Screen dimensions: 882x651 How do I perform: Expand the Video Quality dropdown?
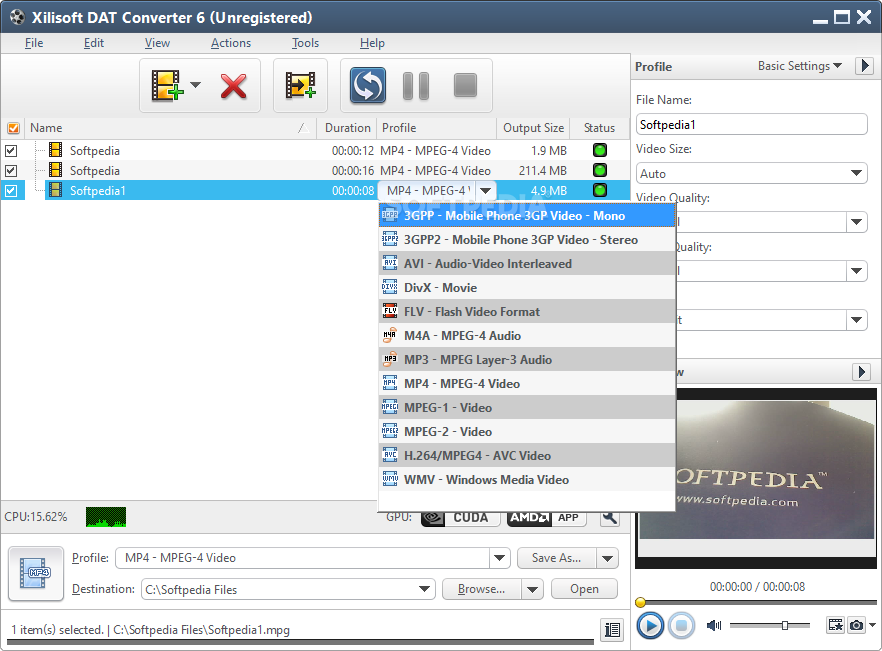[x=856, y=222]
